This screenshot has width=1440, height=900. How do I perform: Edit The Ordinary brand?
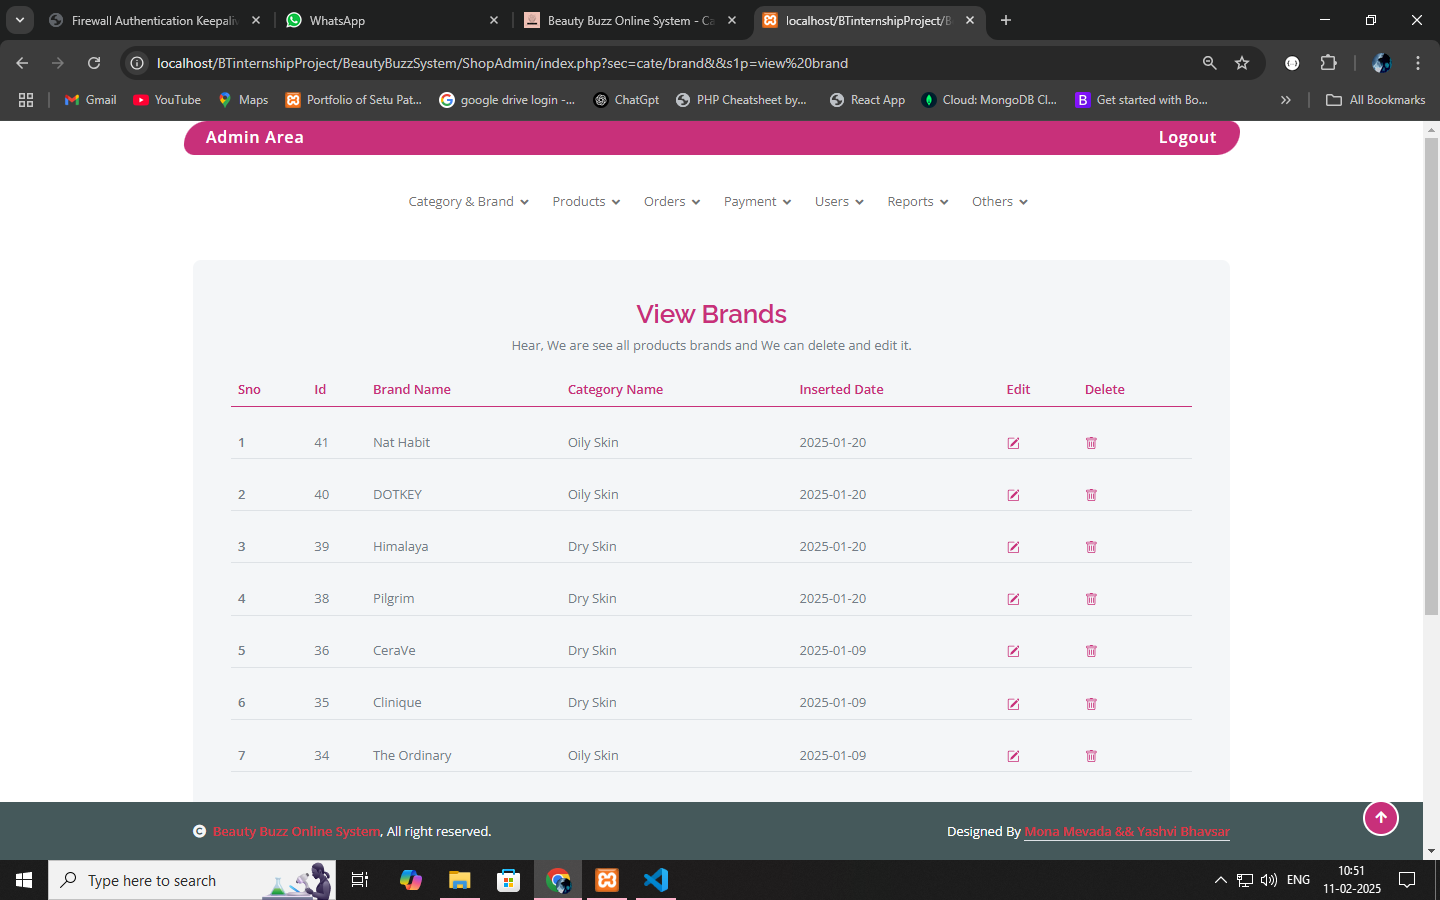tap(1013, 756)
